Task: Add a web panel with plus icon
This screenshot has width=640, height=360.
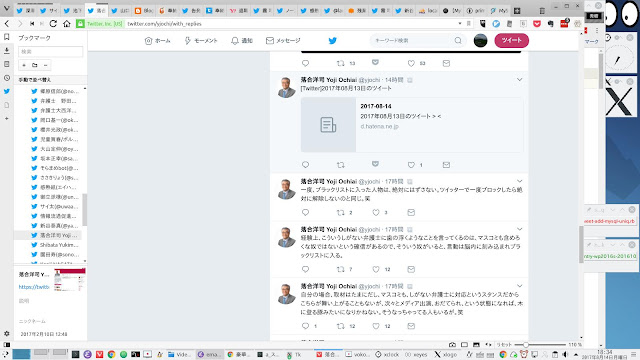Action: (x=7, y=118)
